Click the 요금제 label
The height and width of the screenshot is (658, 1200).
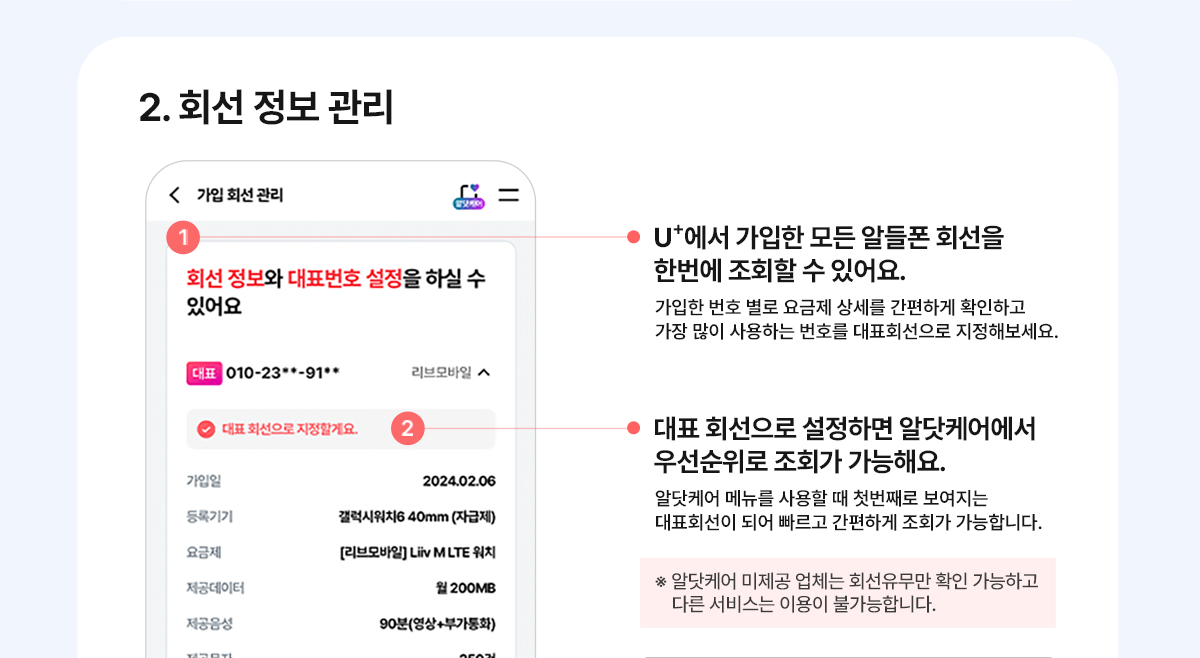tap(204, 553)
